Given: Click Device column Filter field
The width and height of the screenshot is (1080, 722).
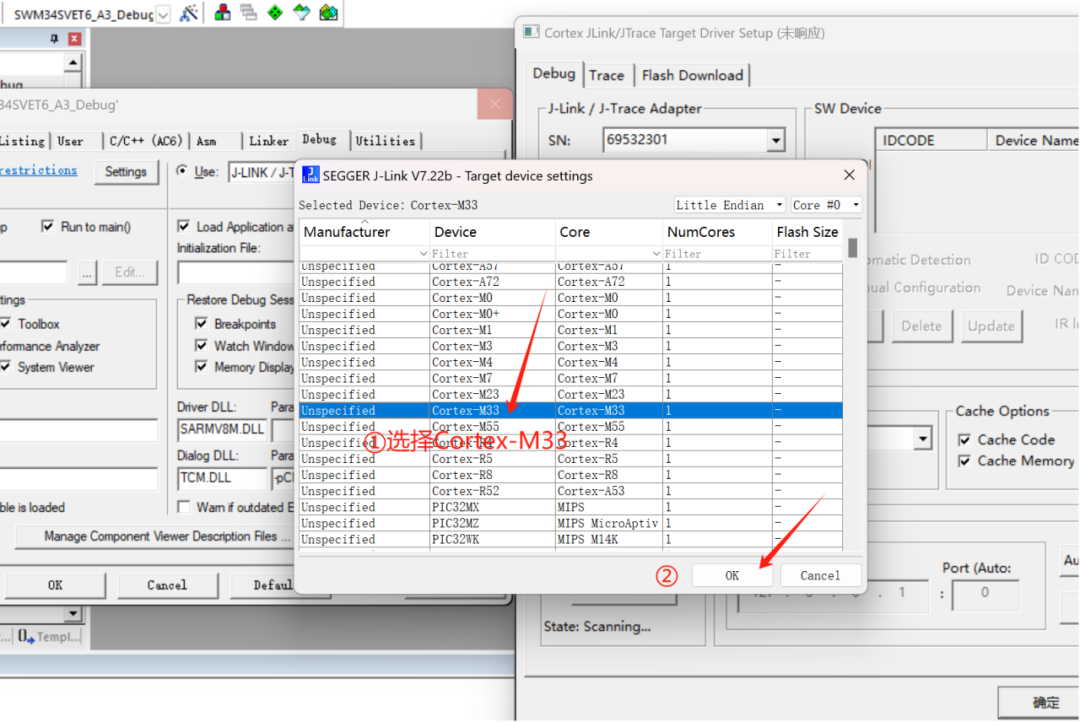Looking at the screenshot, I should [x=492, y=254].
